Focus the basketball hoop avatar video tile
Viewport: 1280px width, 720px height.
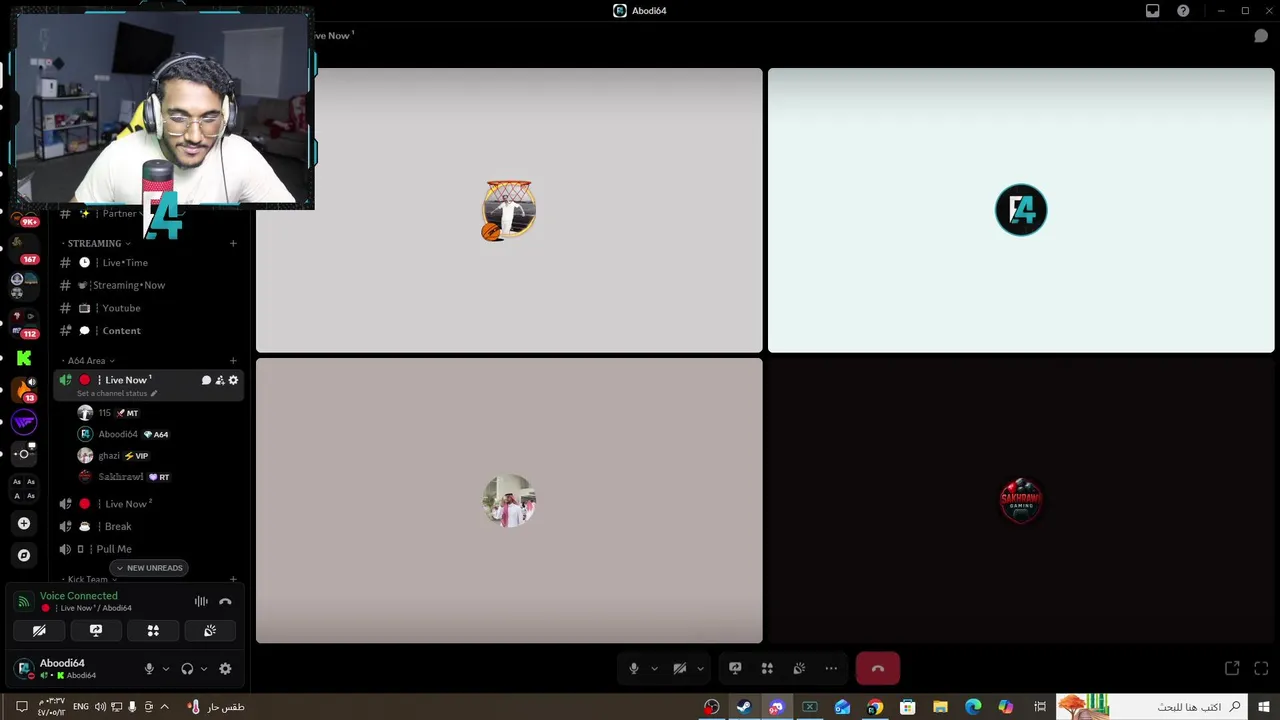point(509,210)
